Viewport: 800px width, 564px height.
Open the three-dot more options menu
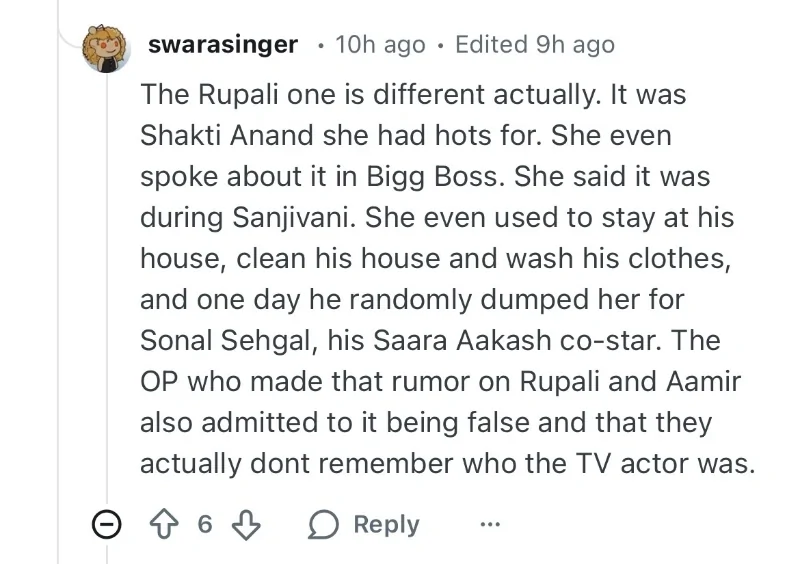(489, 525)
